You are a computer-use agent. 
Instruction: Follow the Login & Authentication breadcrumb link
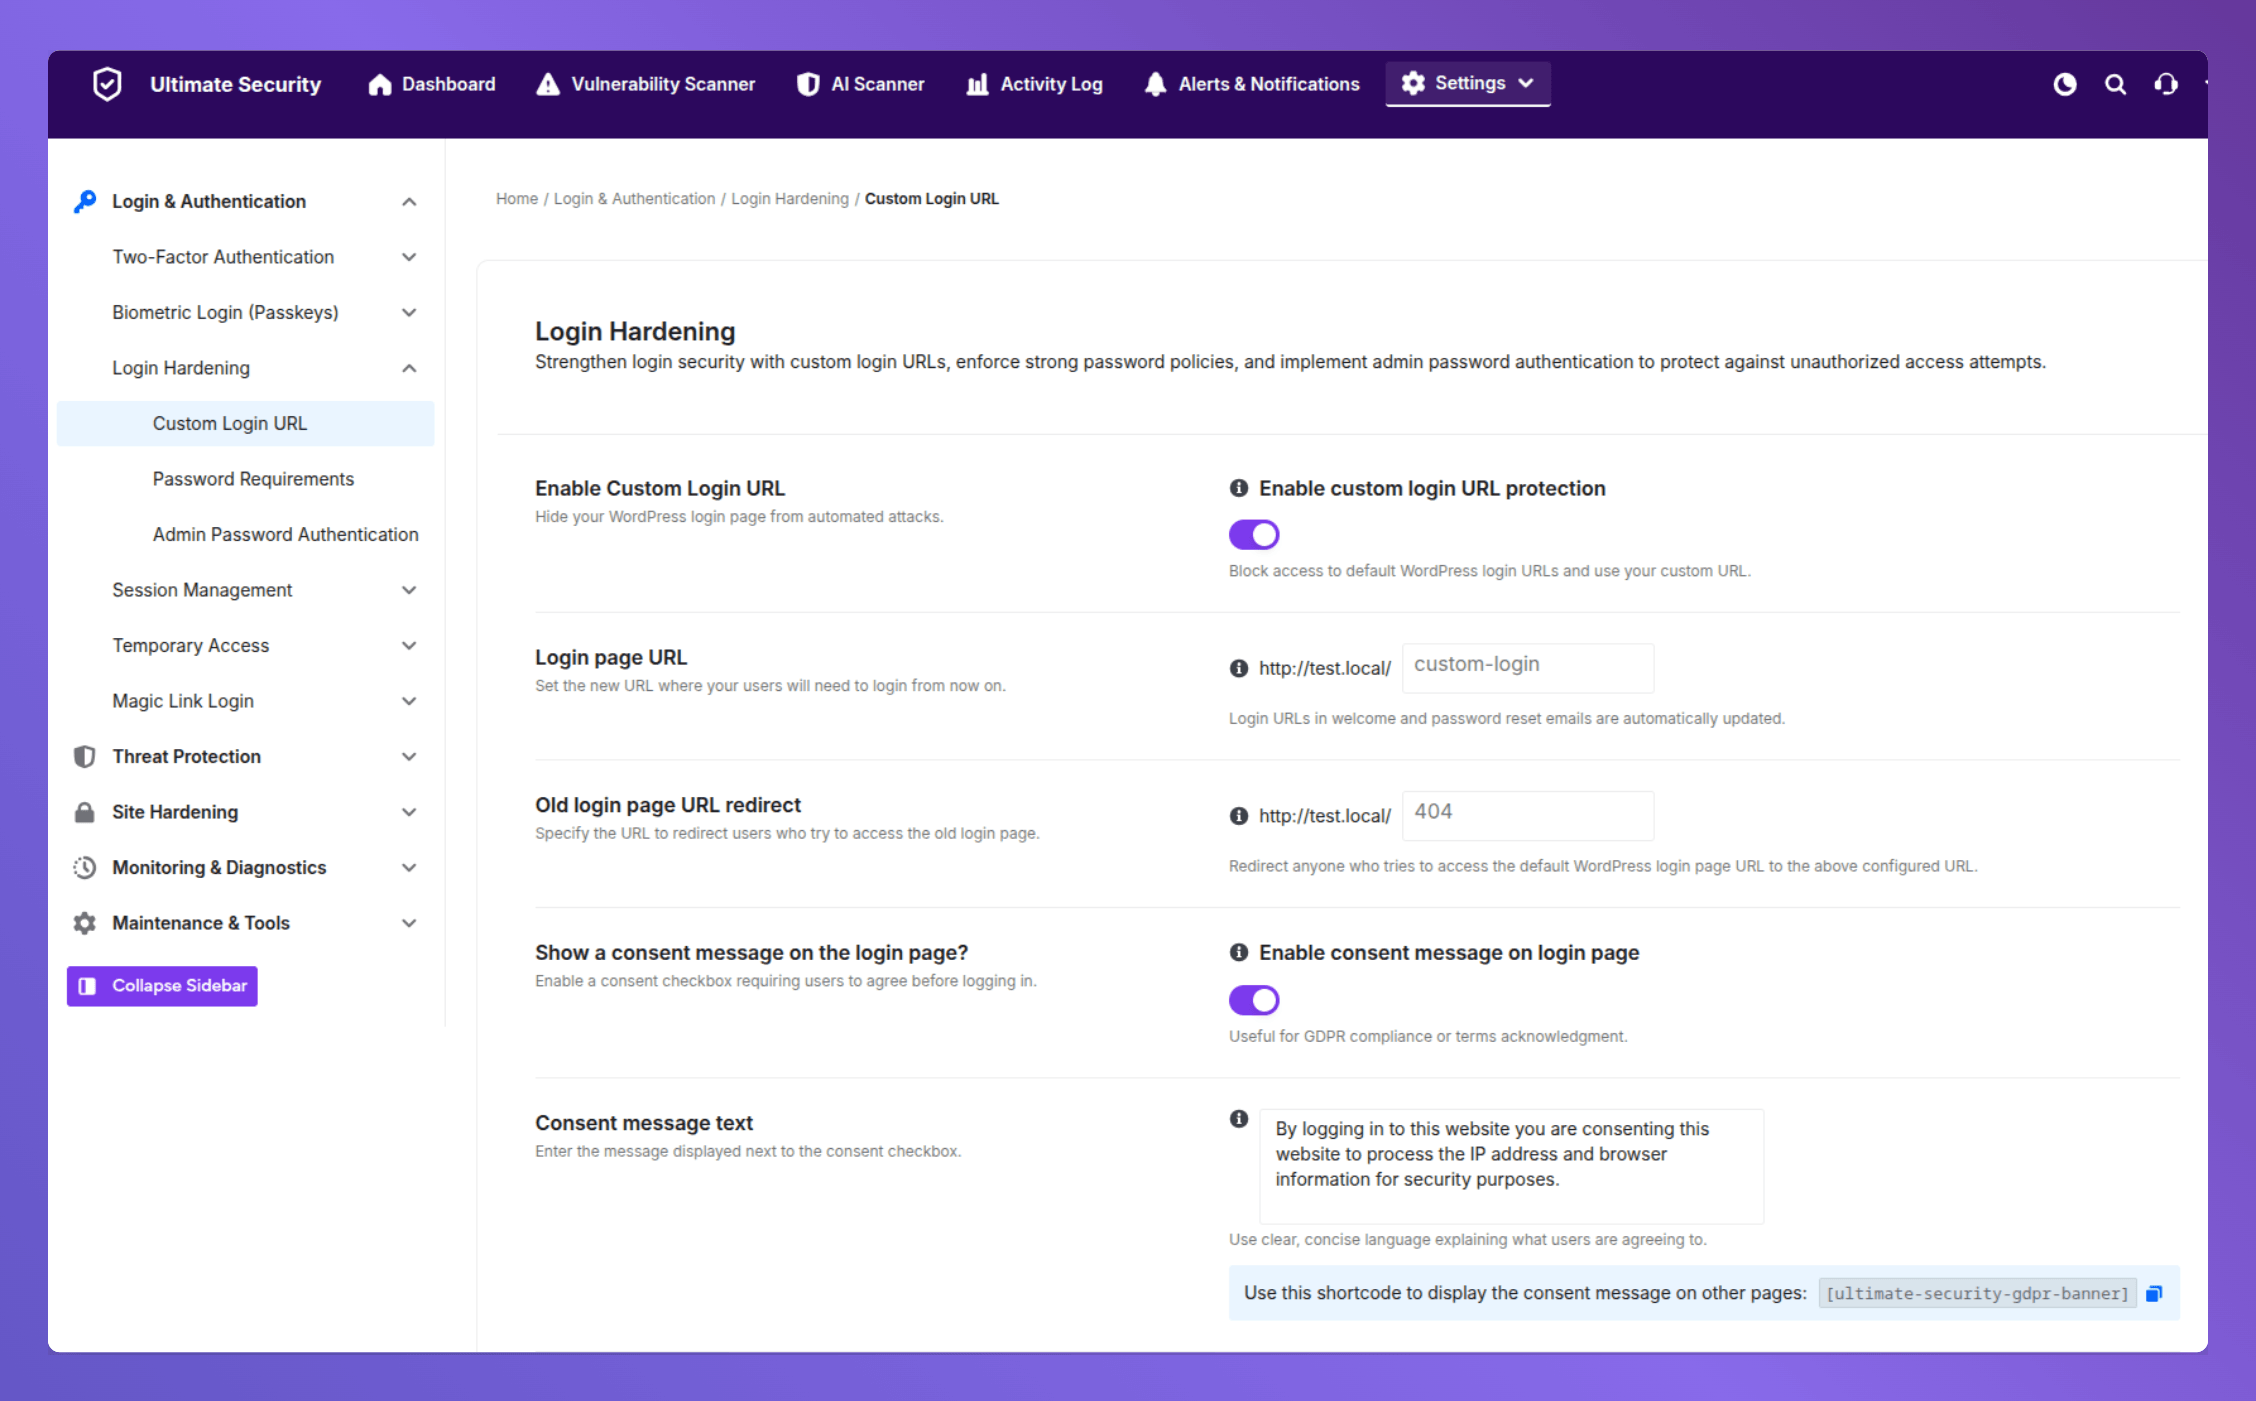634,199
